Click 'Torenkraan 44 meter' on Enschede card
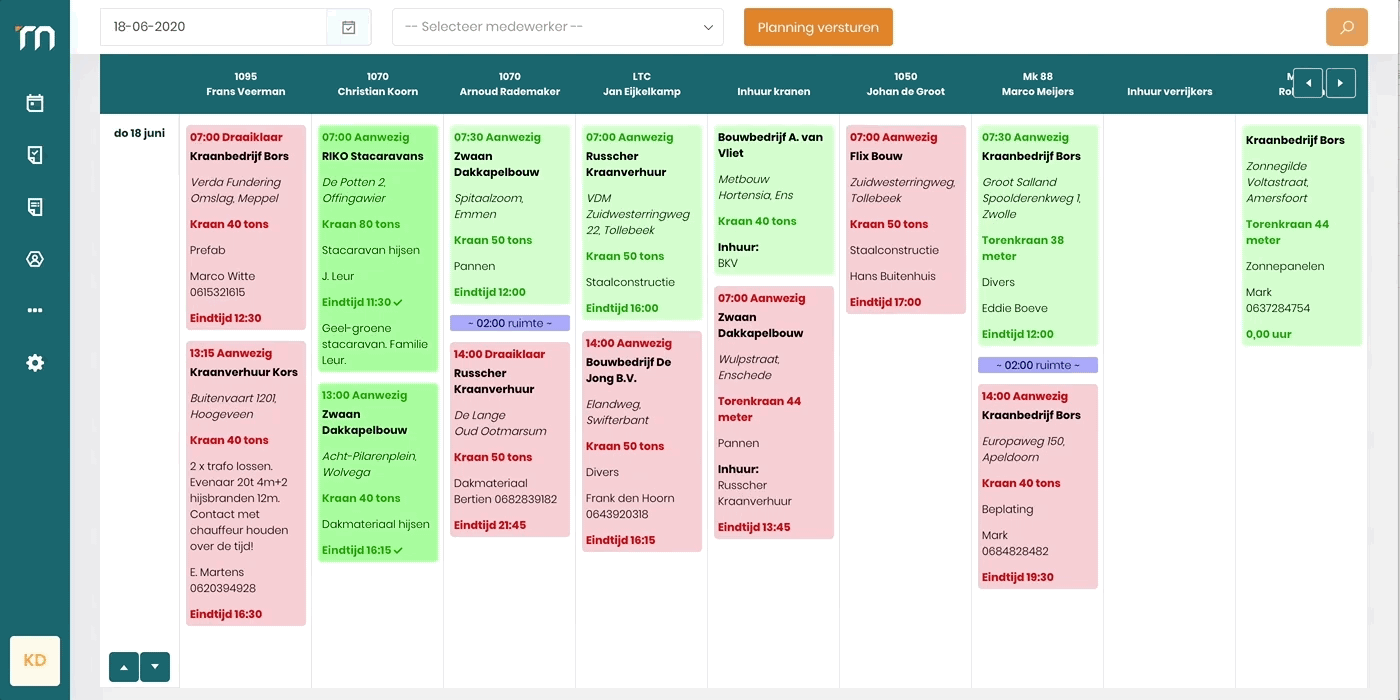Image resolution: width=1400 pixels, height=700 pixels. pyautogui.click(x=759, y=409)
